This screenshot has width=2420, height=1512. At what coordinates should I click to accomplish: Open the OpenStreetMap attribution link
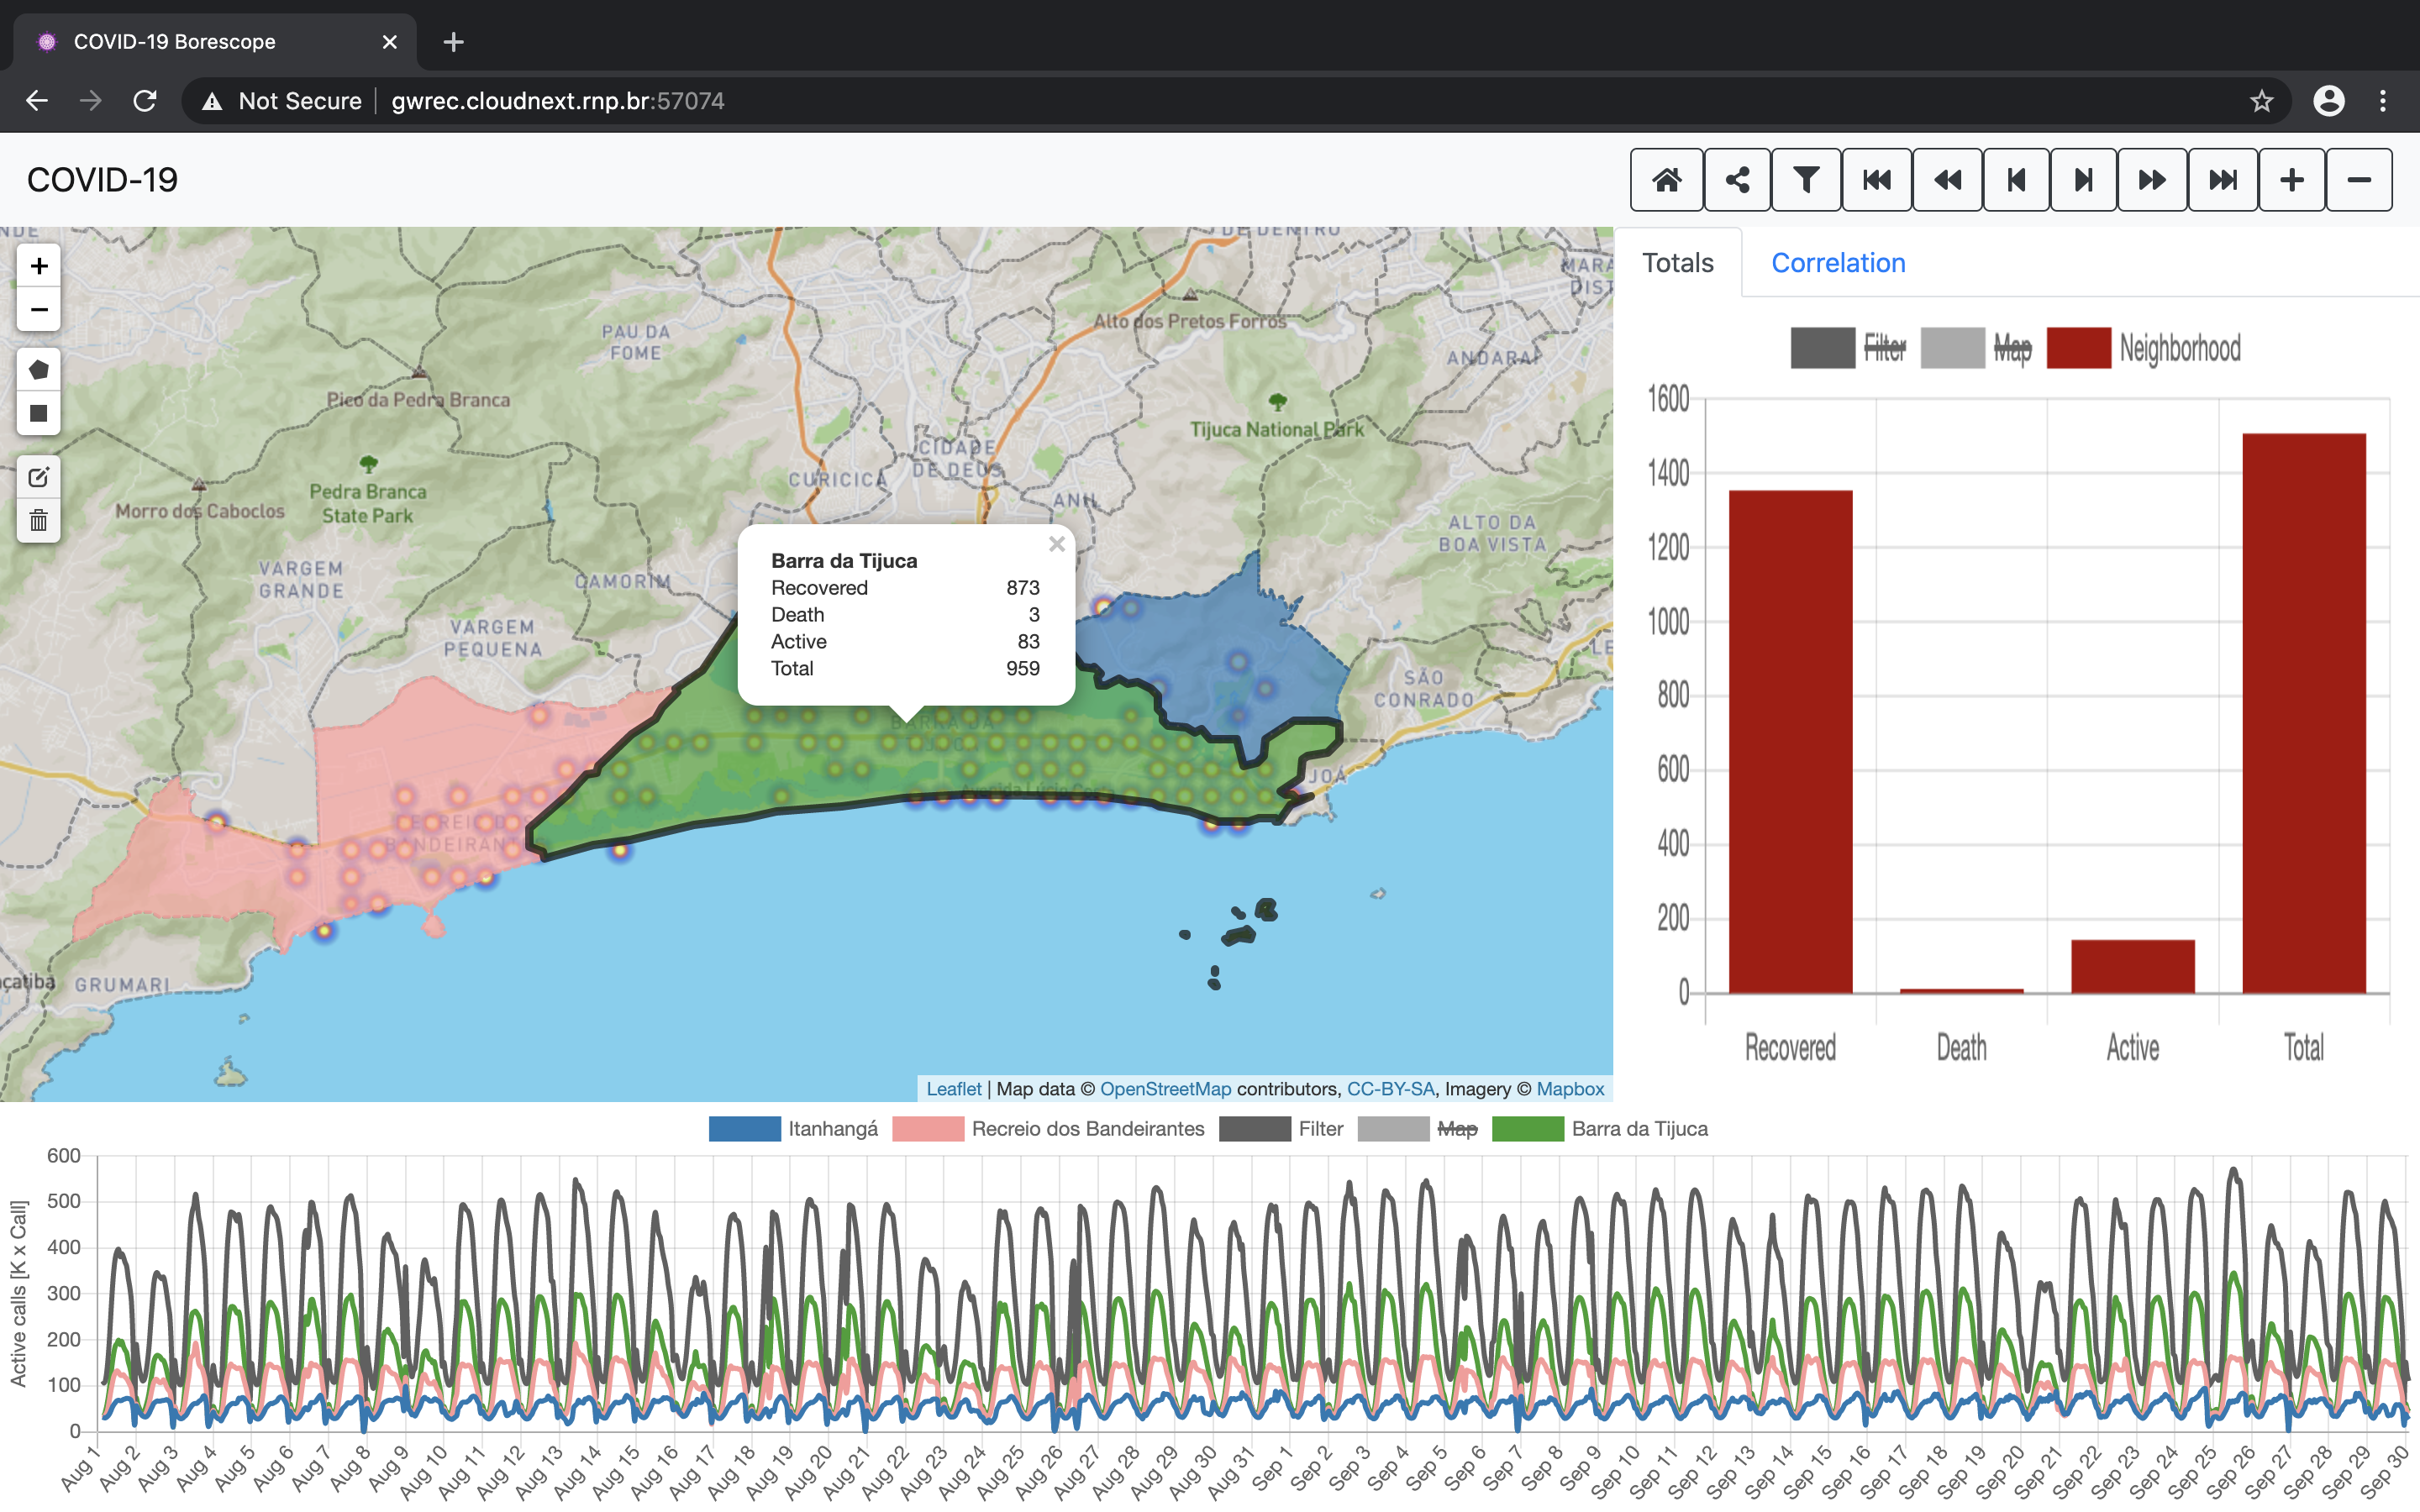pos(1165,1089)
